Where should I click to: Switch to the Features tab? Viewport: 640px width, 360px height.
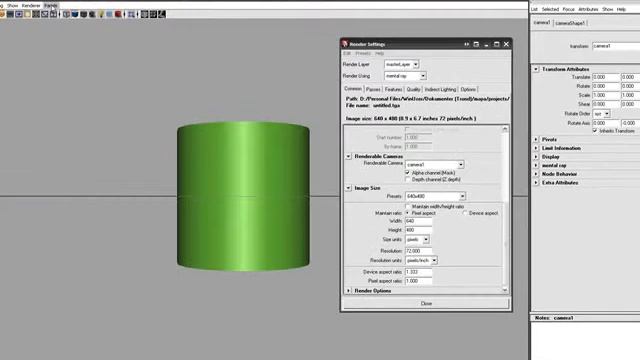click(x=393, y=89)
